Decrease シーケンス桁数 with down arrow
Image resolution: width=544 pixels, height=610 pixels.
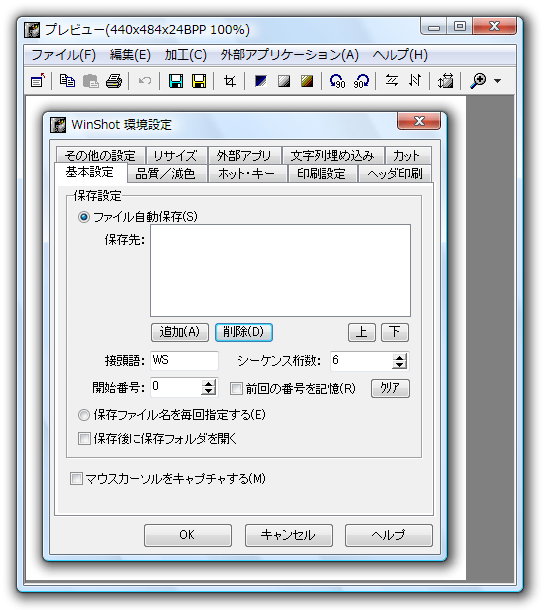(400, 365)
